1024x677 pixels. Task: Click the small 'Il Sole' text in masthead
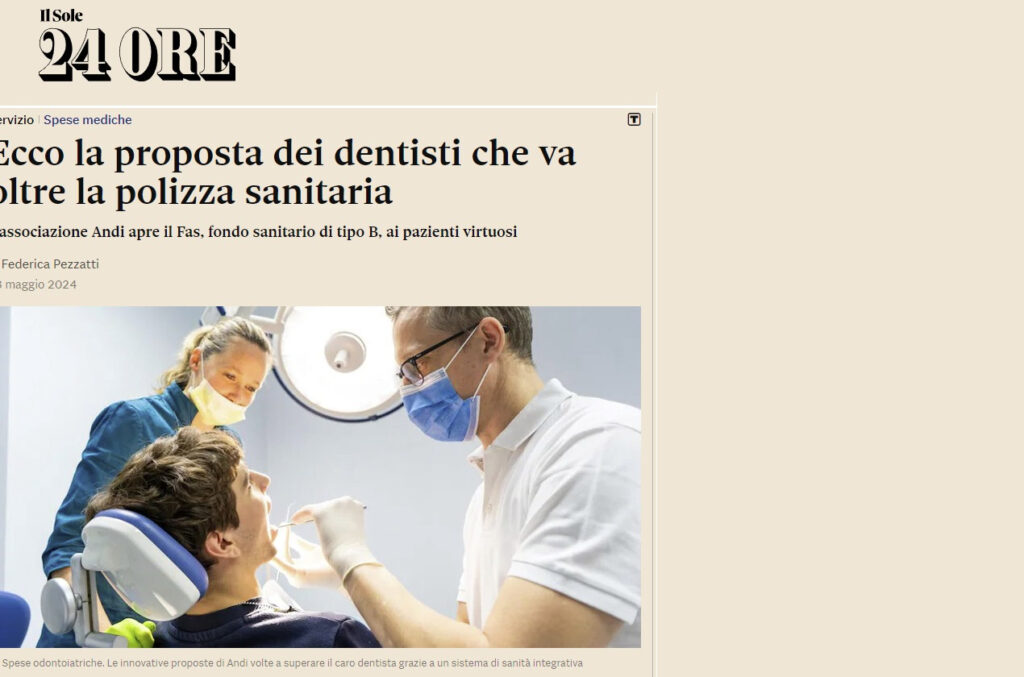tap(61, 16)
